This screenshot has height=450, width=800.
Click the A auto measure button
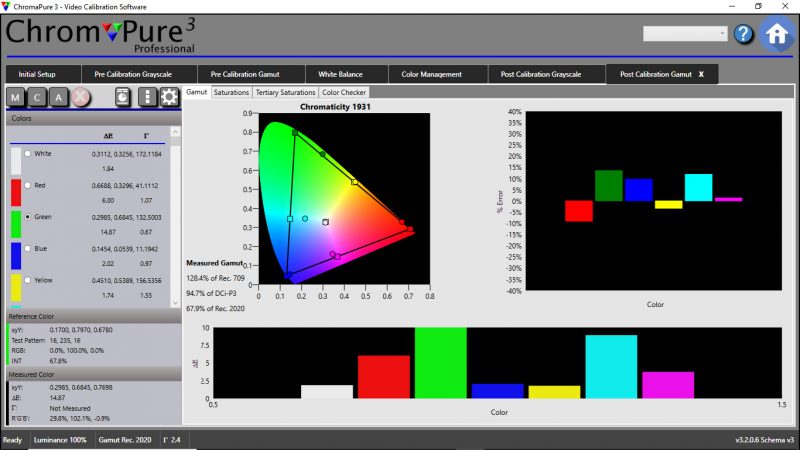point(60,97)
